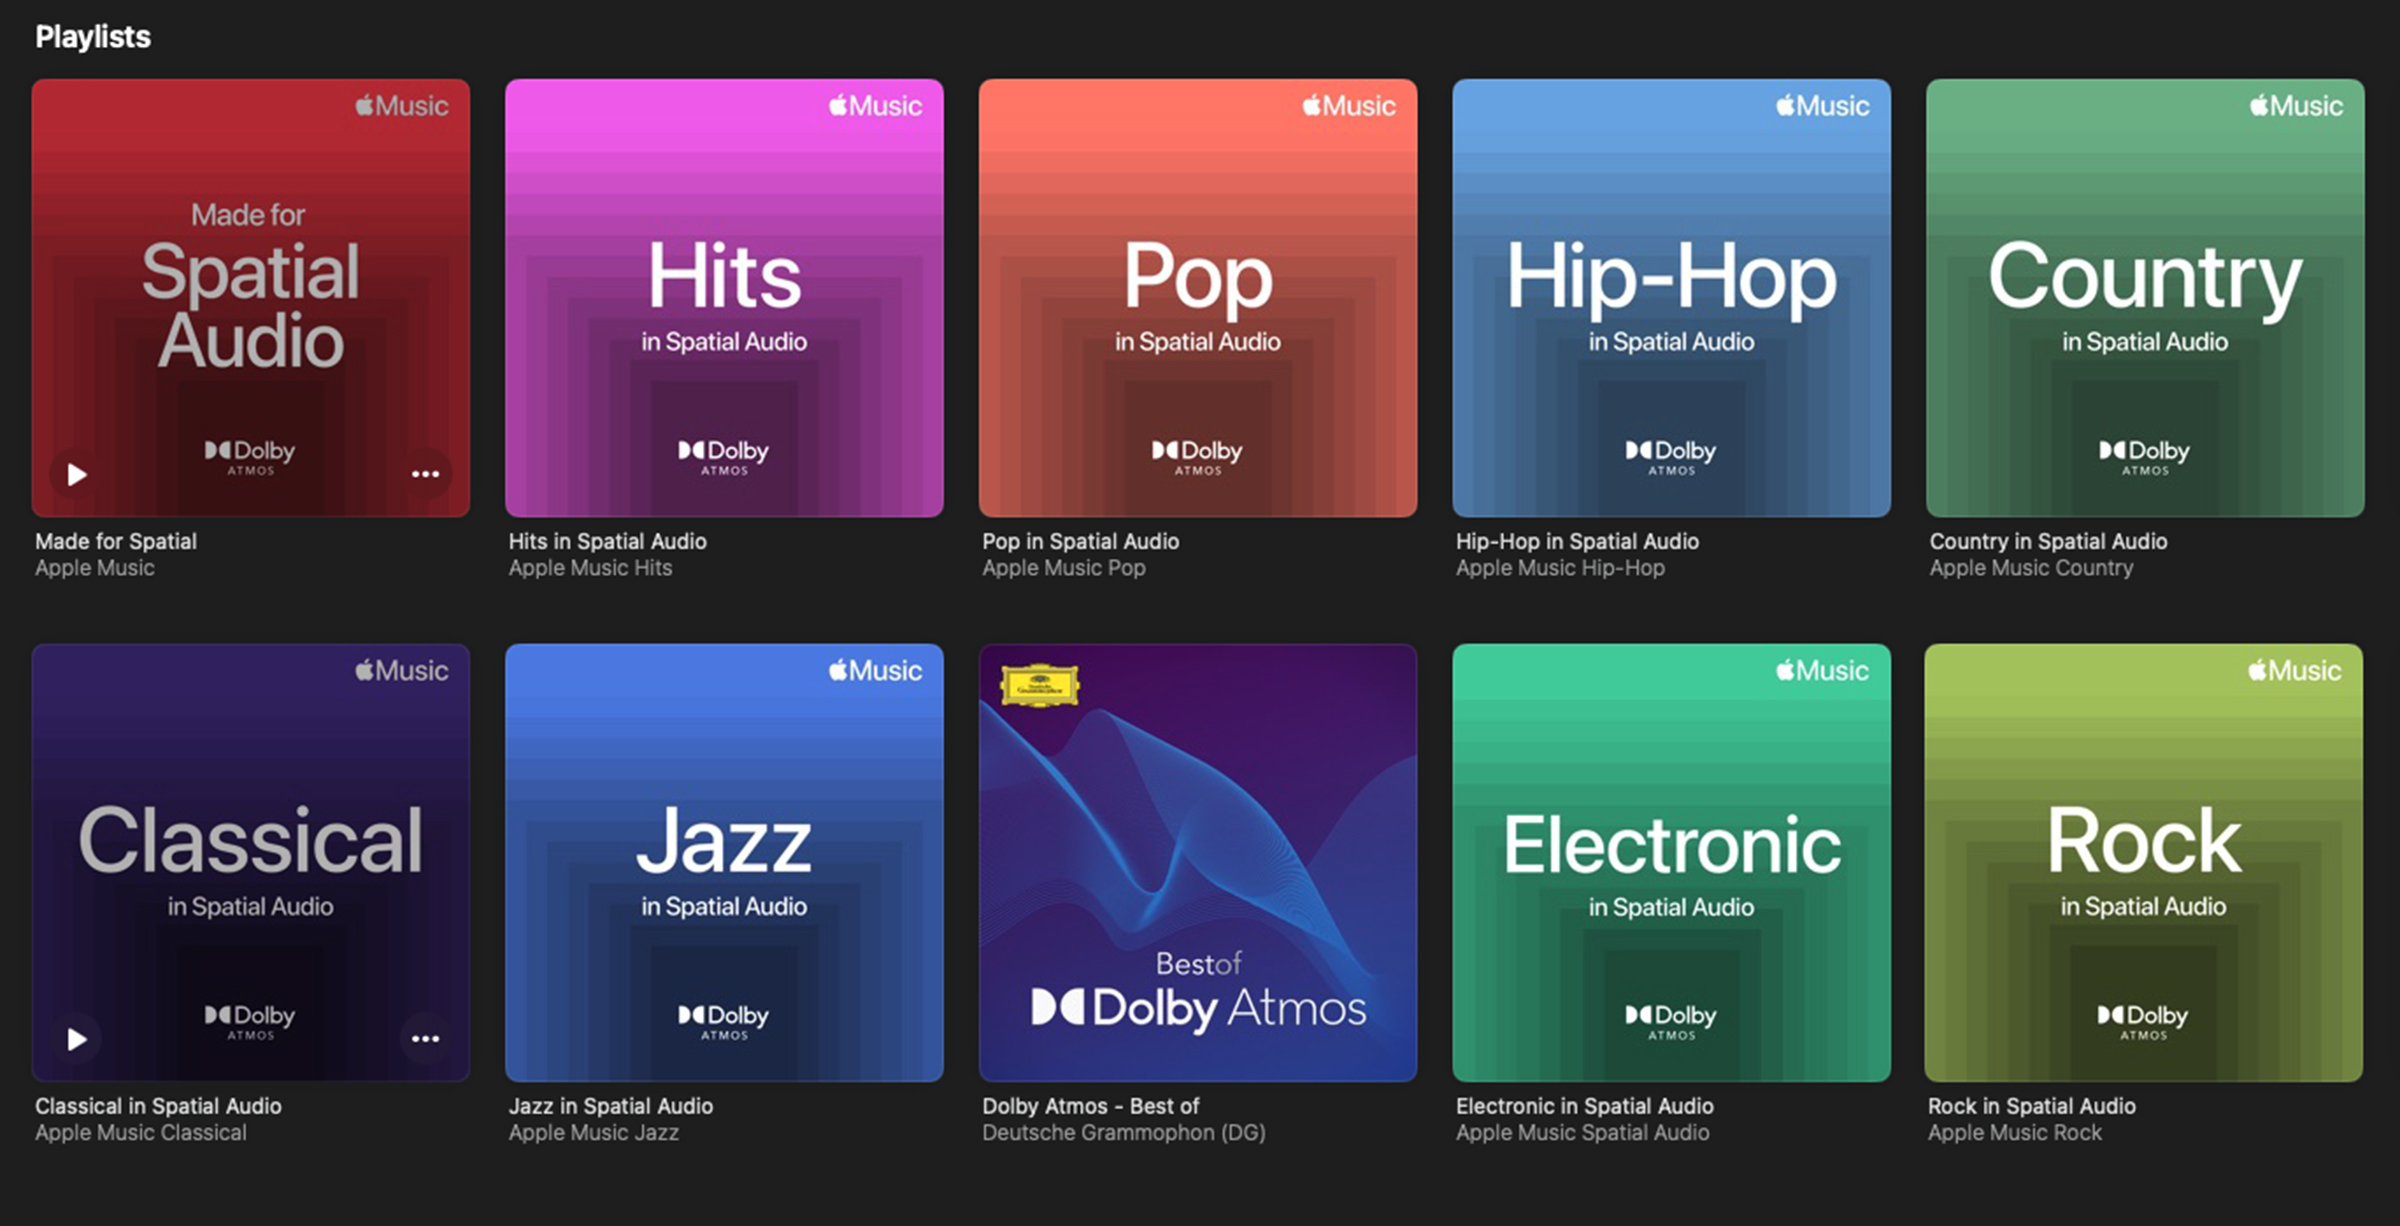Open curator 'Apple Music Spatial Audio'
Screen dimensions: 2400x1226
tap(1582, 1133)
